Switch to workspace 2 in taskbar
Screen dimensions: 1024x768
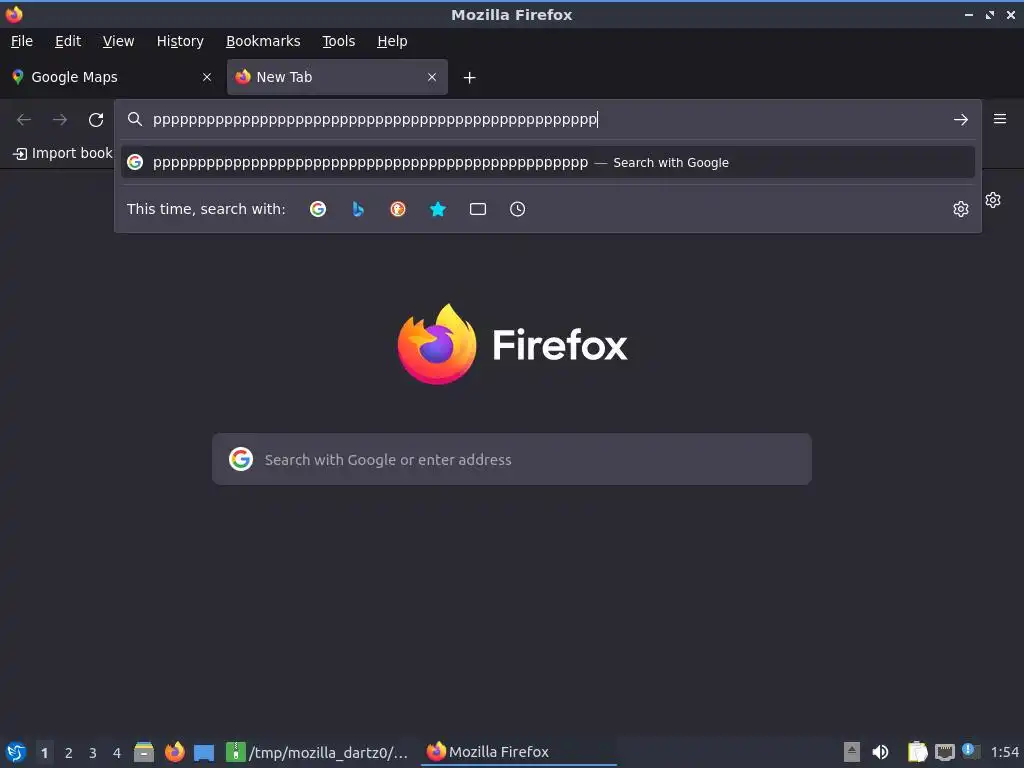[x=69, y=753]
